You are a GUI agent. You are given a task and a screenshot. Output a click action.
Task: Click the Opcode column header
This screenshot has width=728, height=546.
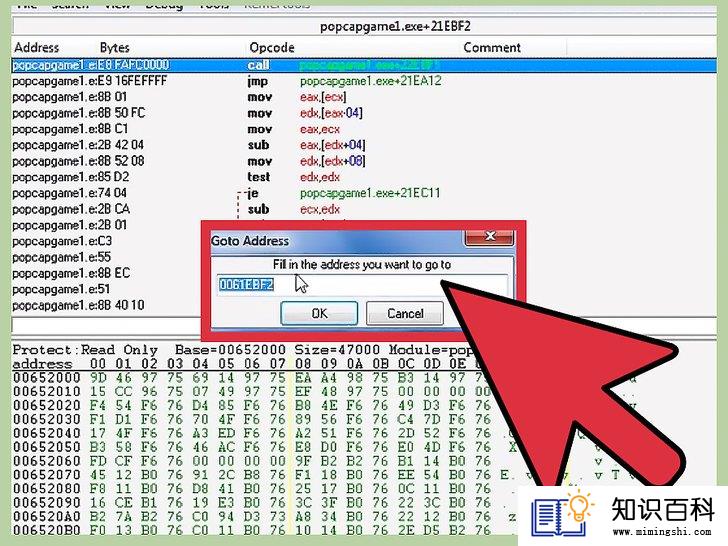[272, 47]
